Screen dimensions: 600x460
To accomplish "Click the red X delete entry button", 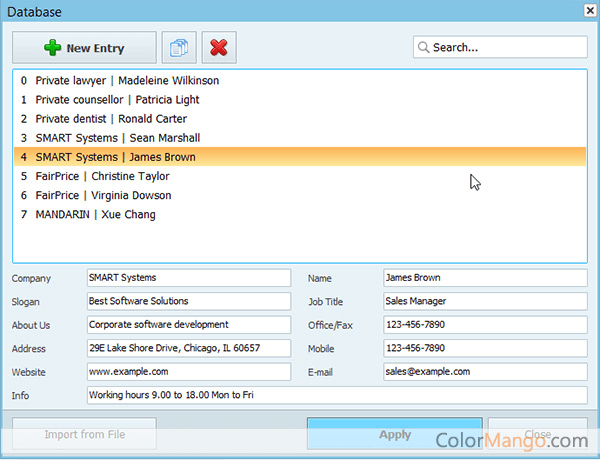I will pos(219,48).
